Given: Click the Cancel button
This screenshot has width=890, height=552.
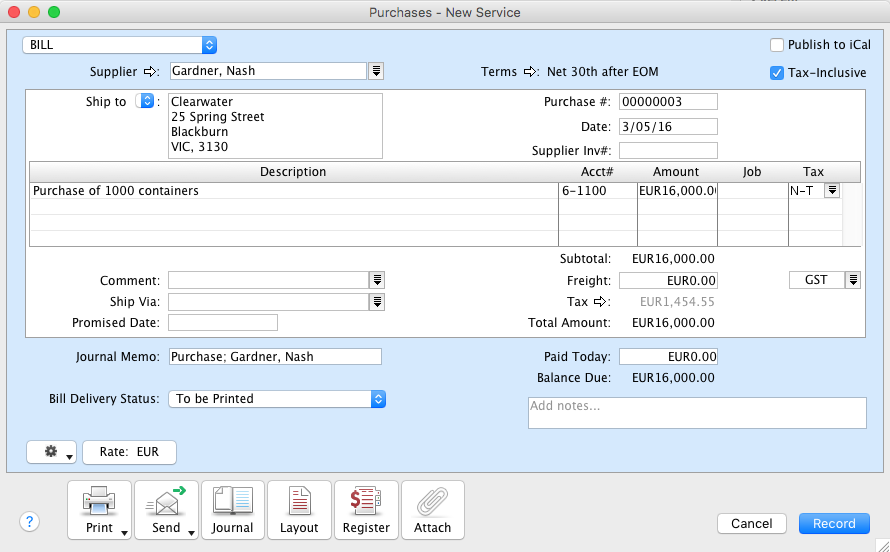Looking at the screenshot, I should 751,523.
